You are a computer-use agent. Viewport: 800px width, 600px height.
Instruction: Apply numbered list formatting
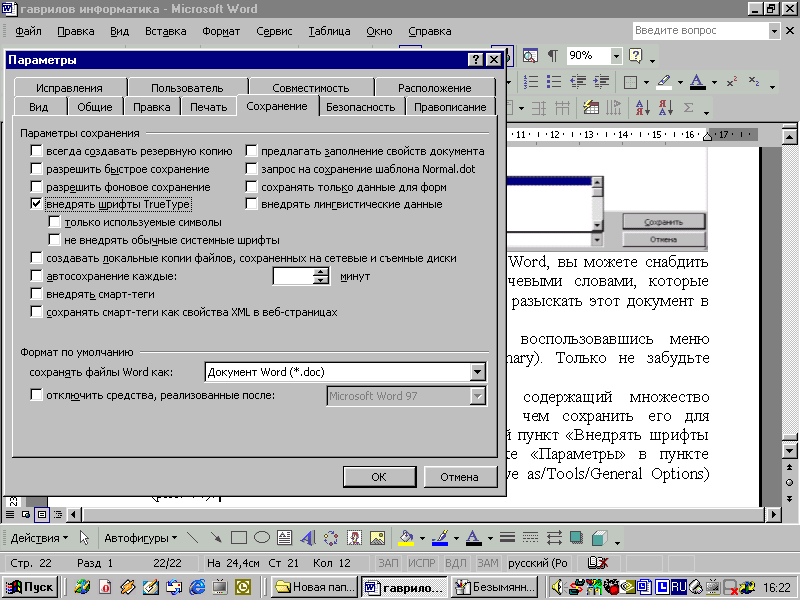[x=531, y=82]
